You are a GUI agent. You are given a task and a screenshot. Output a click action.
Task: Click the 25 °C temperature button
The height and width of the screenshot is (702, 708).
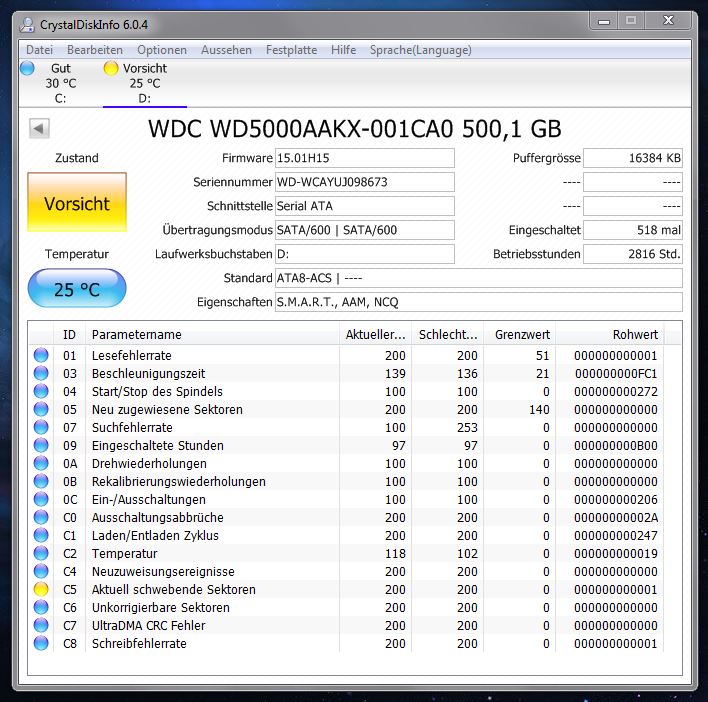pyautogui.click(x=77, y=288)
